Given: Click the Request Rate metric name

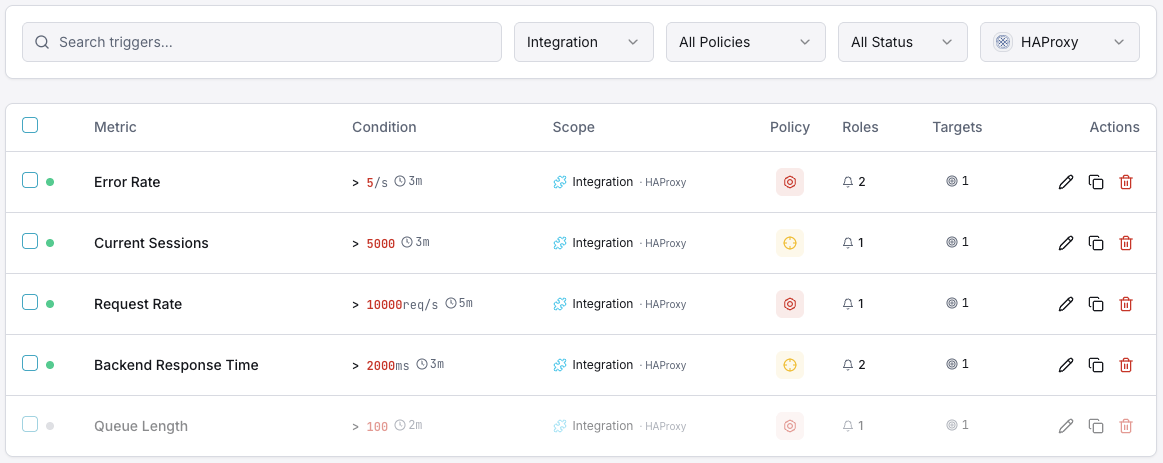Looking at the screenshot, I should (x=138, y=303).
